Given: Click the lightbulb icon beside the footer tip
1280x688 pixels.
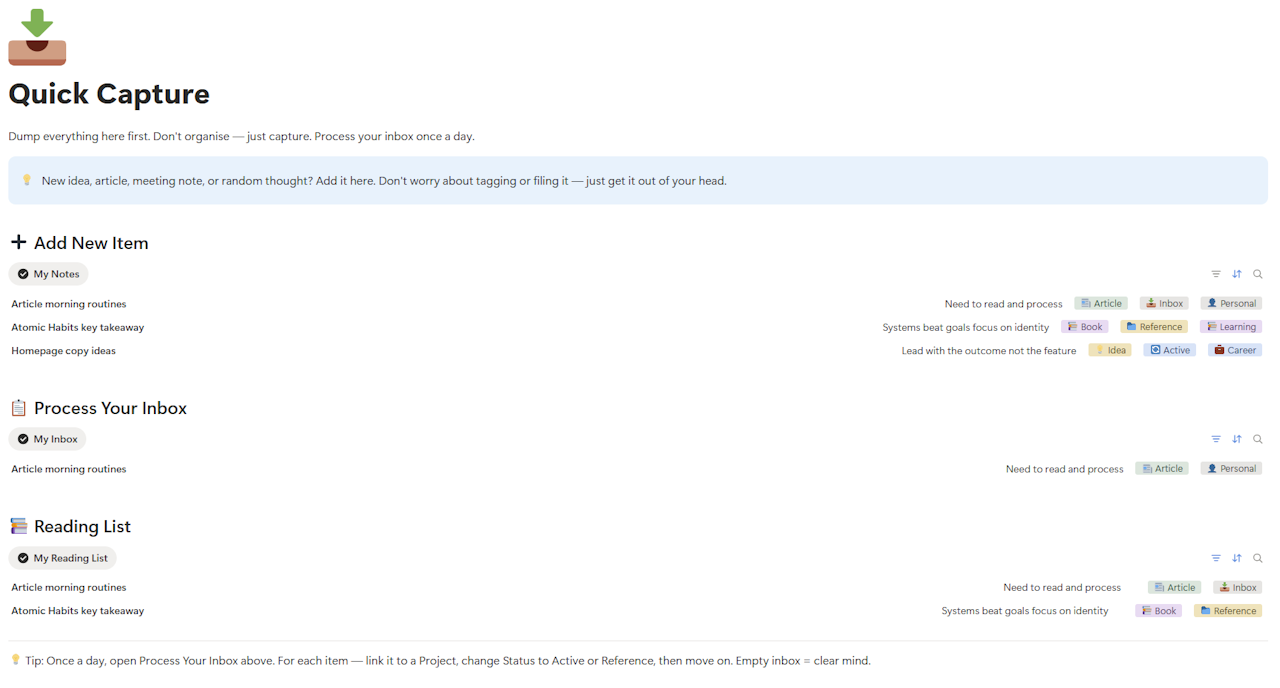Looking at the screenshot, I should pyautogui.click(x=15, y=660).
